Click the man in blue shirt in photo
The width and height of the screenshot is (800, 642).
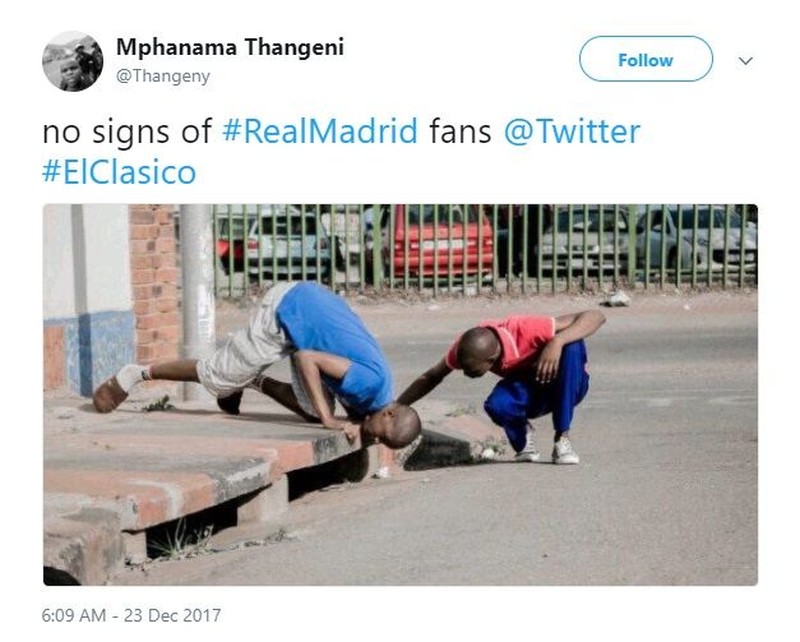click(x=257, y=363)
